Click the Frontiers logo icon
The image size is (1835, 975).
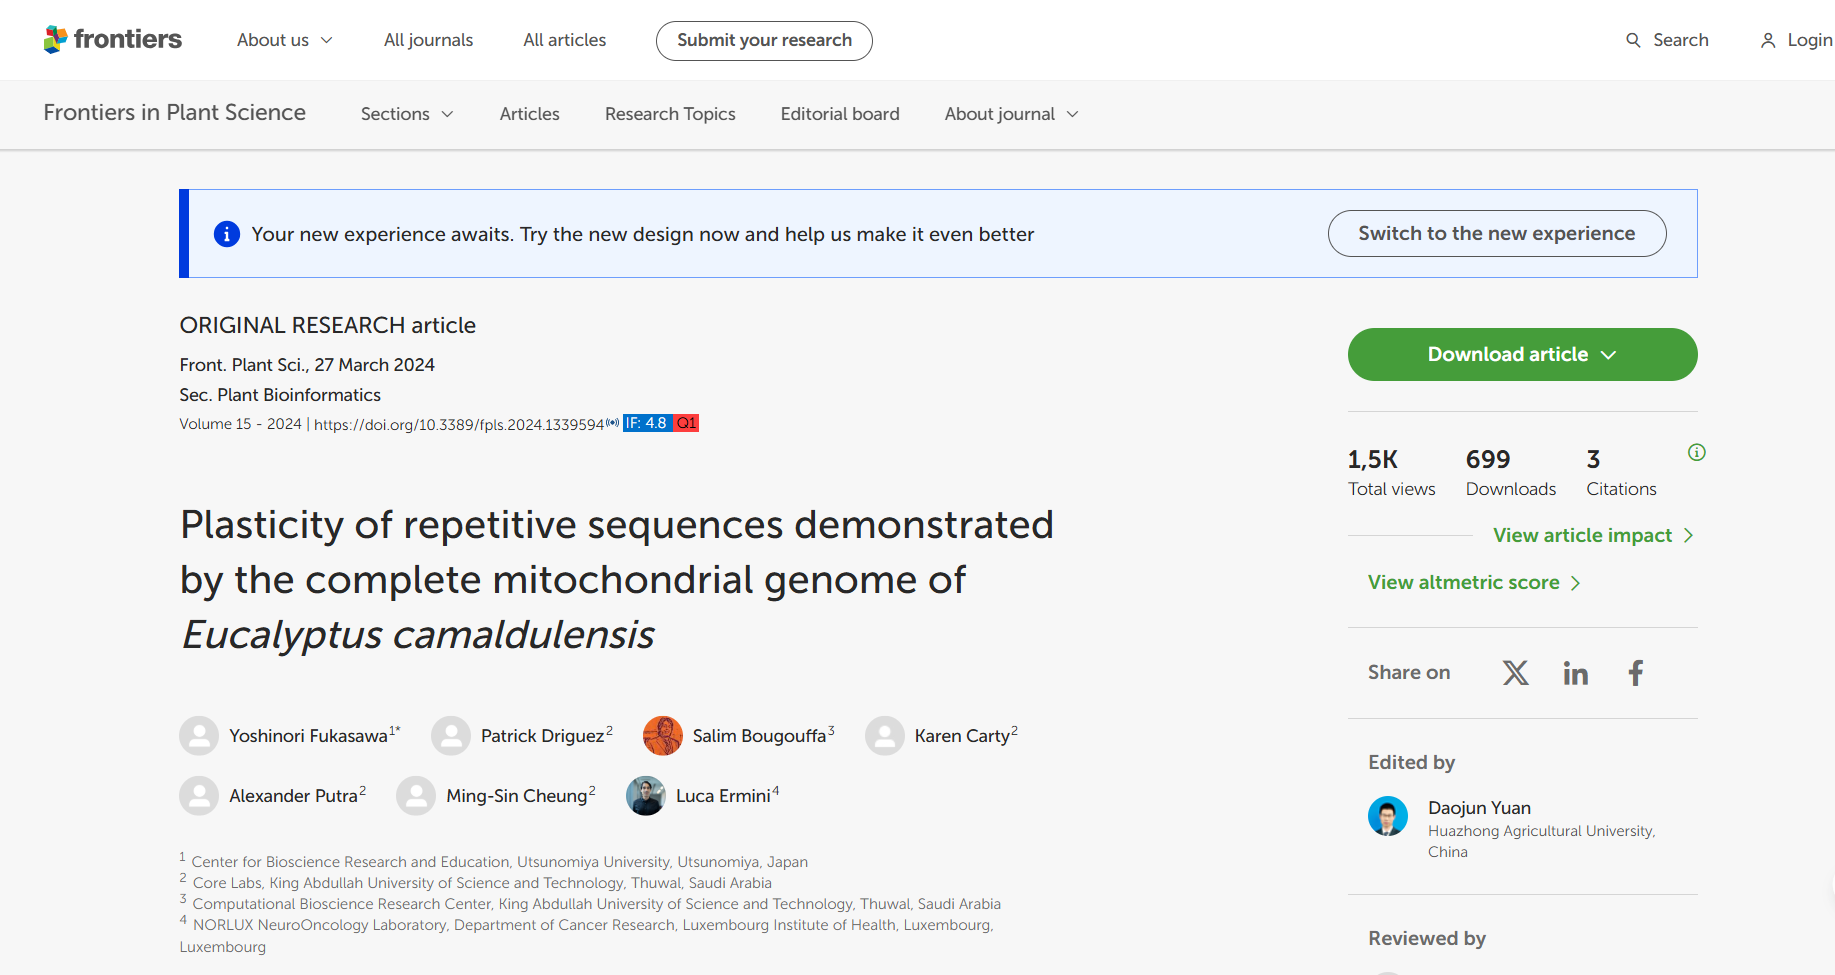pyautogui.click(x=56, y=39)
